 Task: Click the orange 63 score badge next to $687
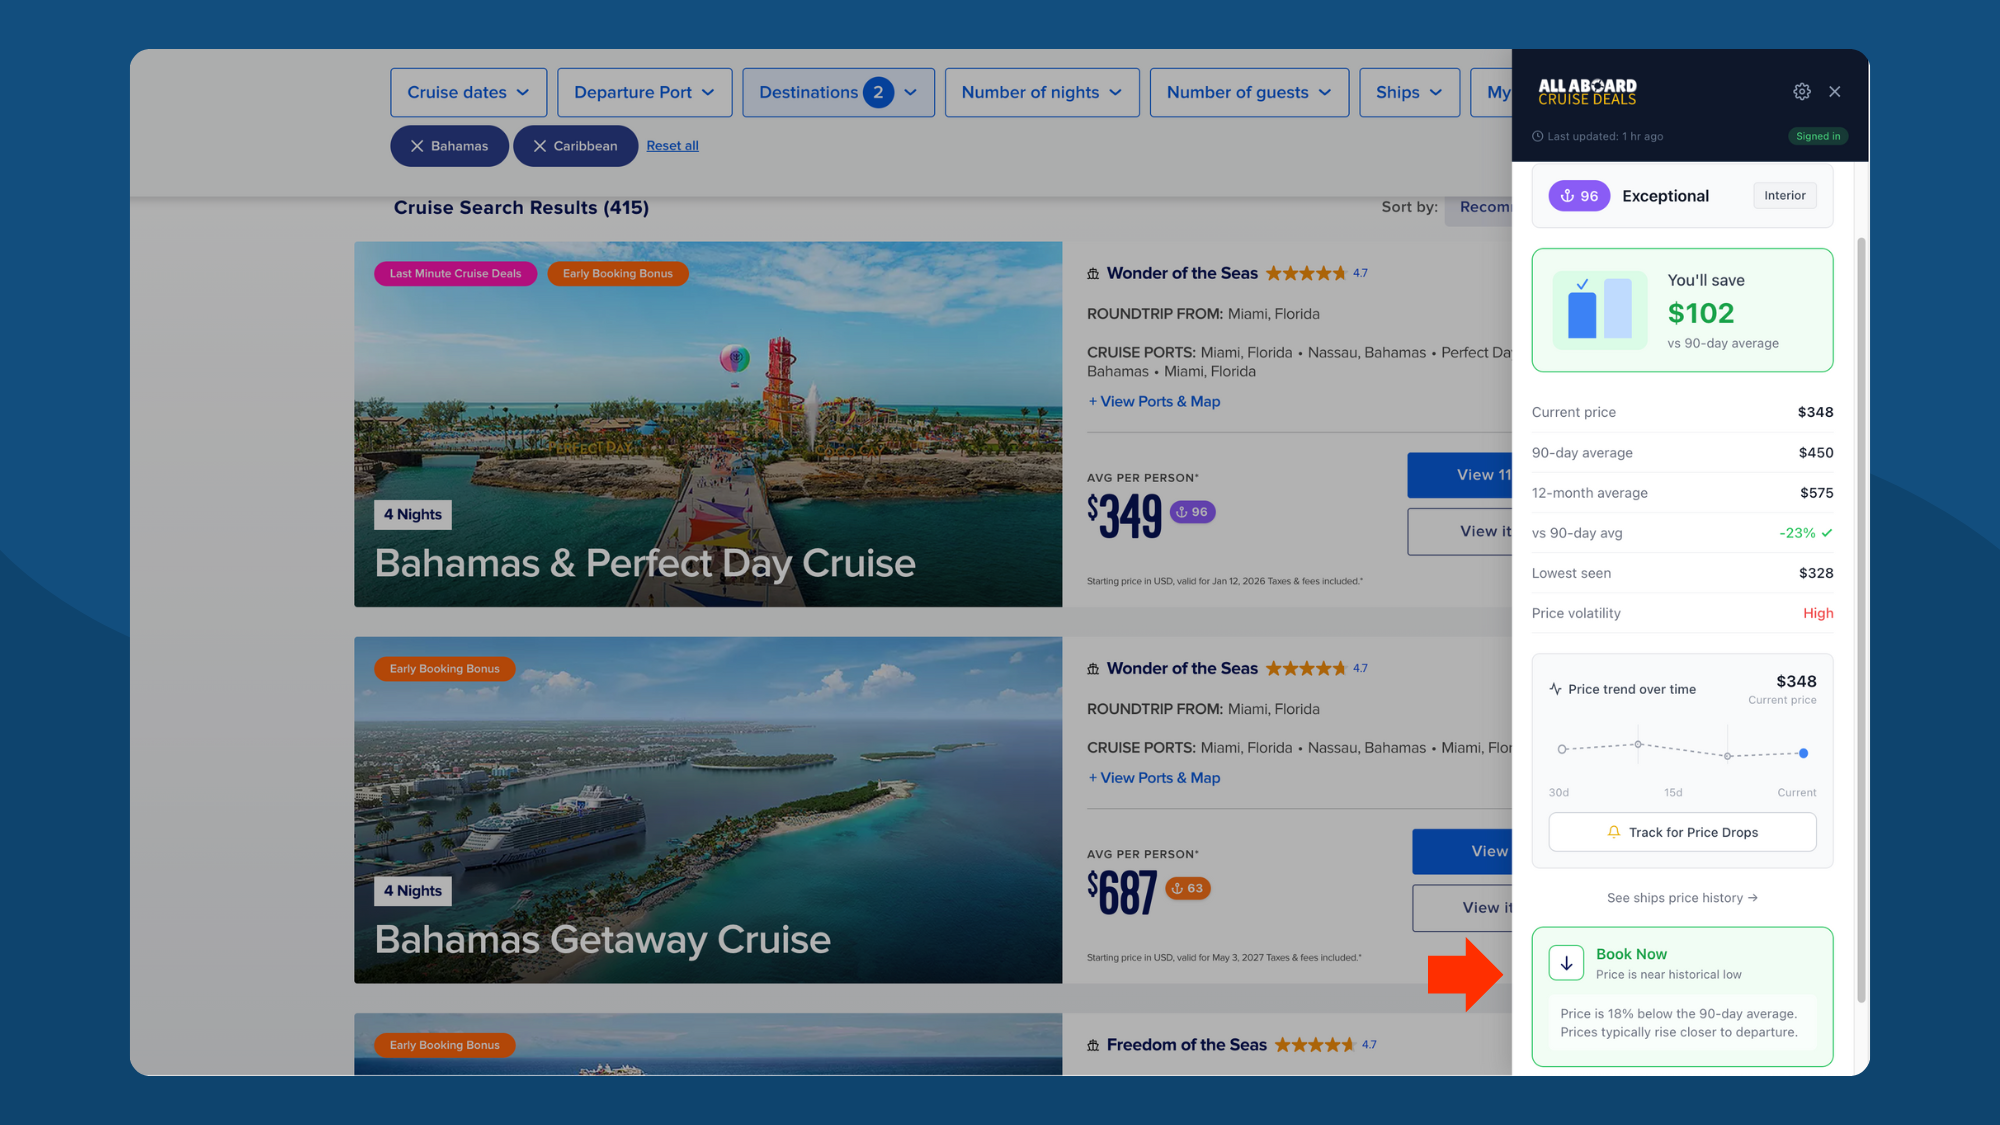(x=1188, y=888)
